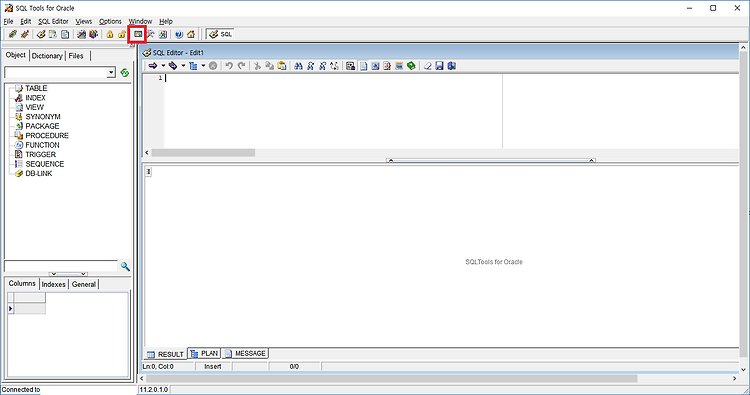Click the green plug connect icon
The height and width of the screenshot is (395, 750).
(12, 34)
